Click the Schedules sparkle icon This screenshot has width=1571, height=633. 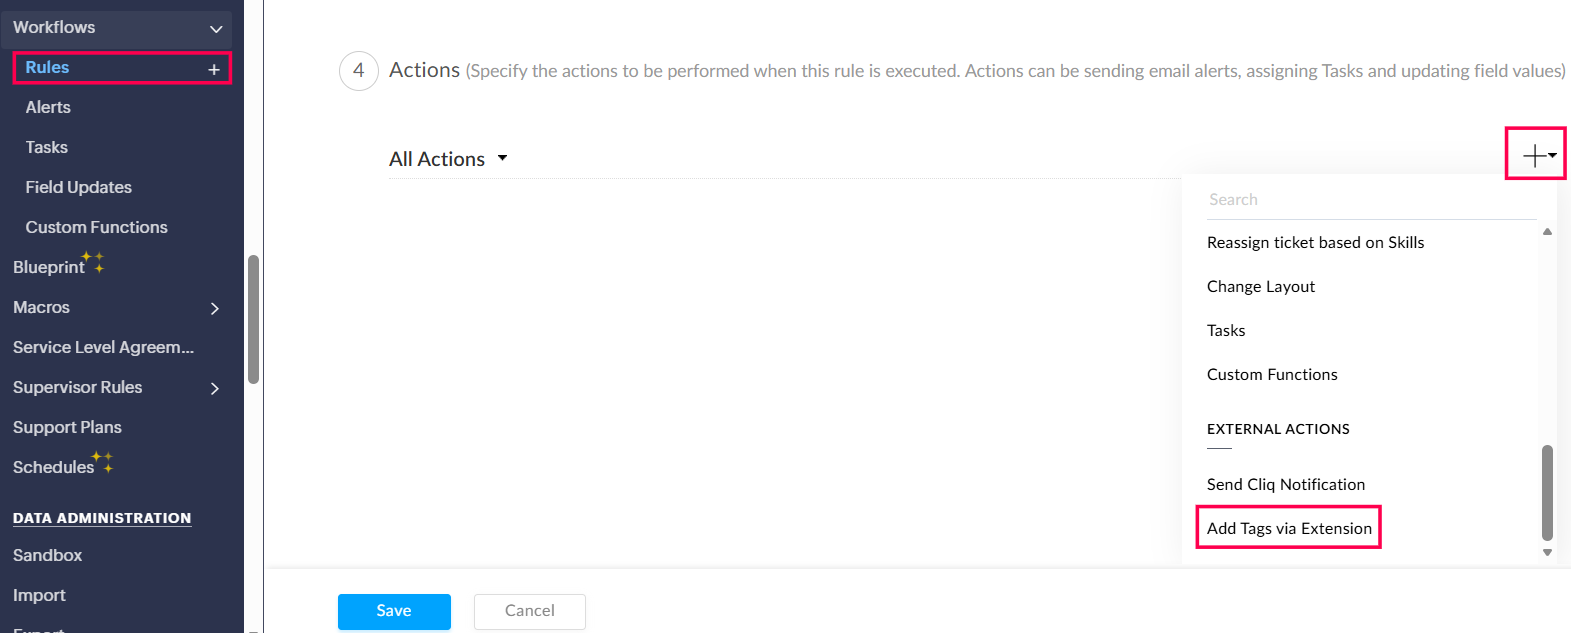tap(104, 462)
